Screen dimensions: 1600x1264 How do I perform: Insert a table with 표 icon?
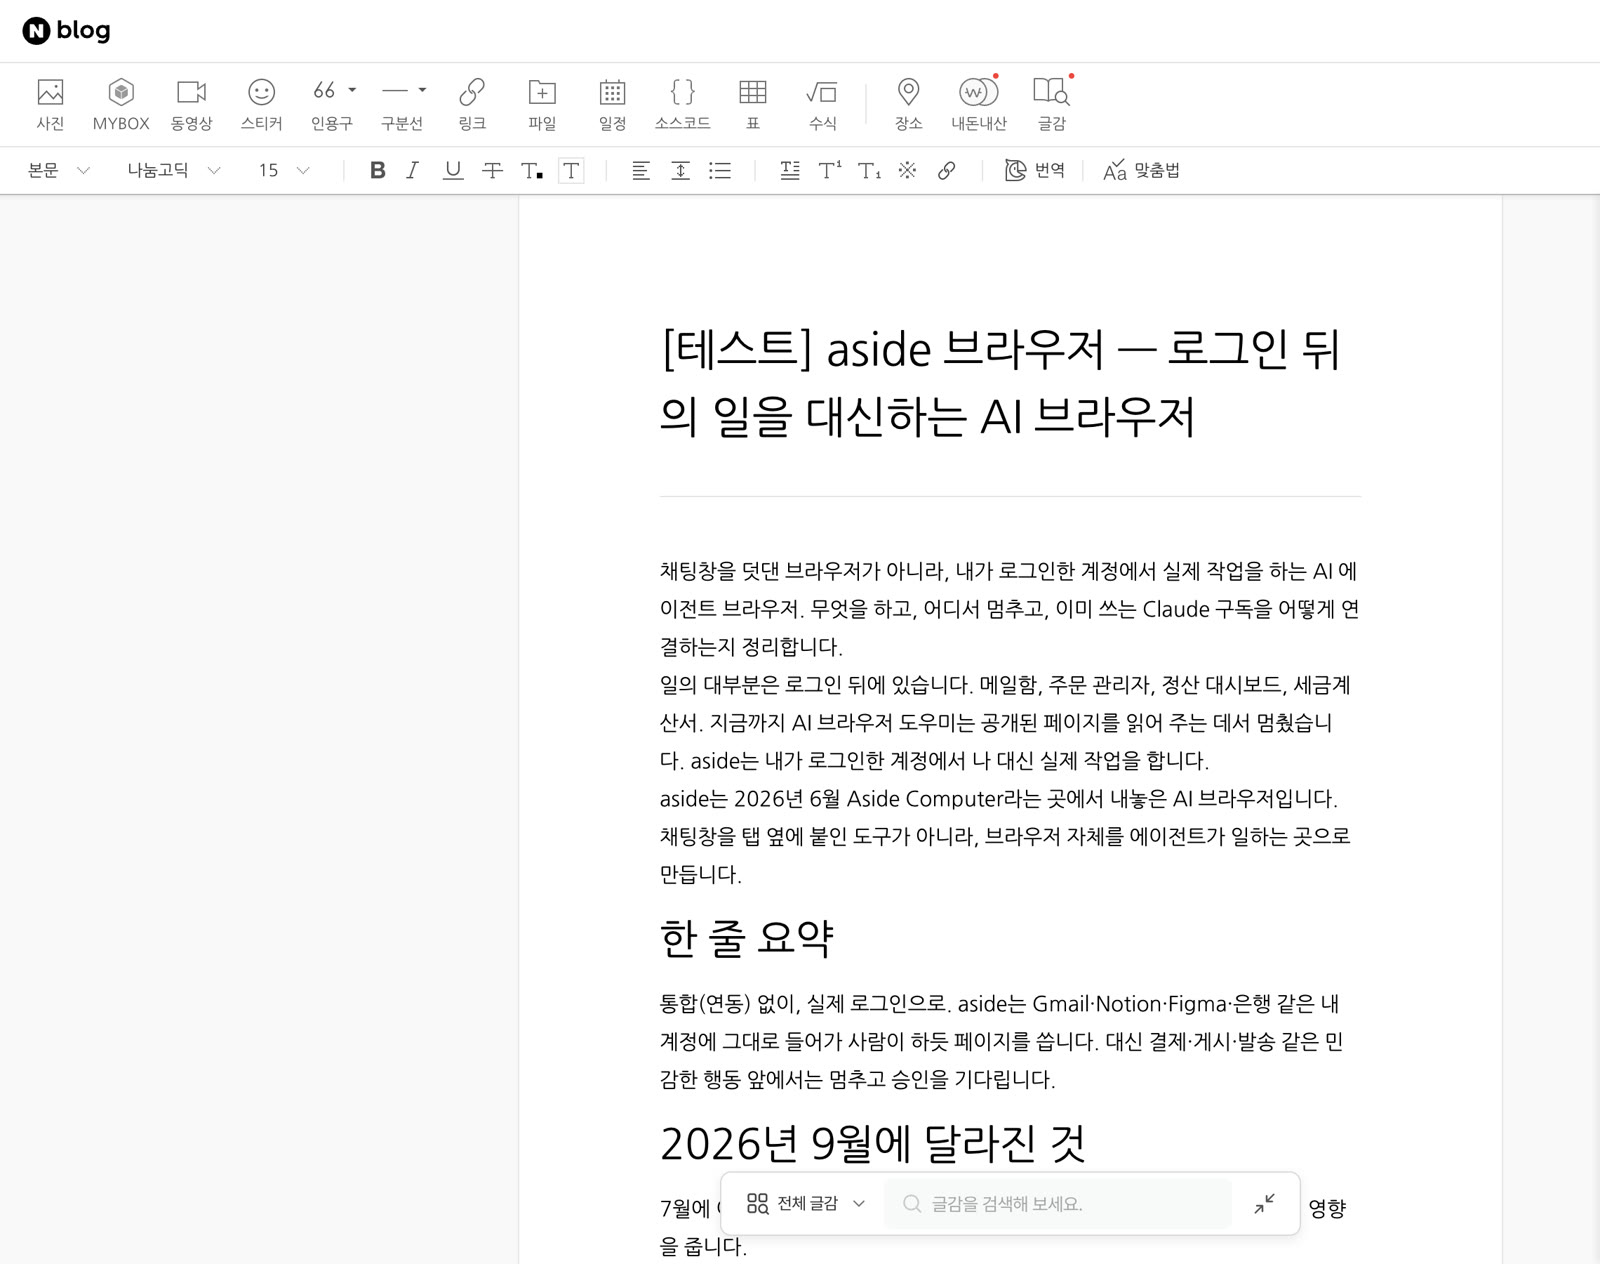coord(753,104)
